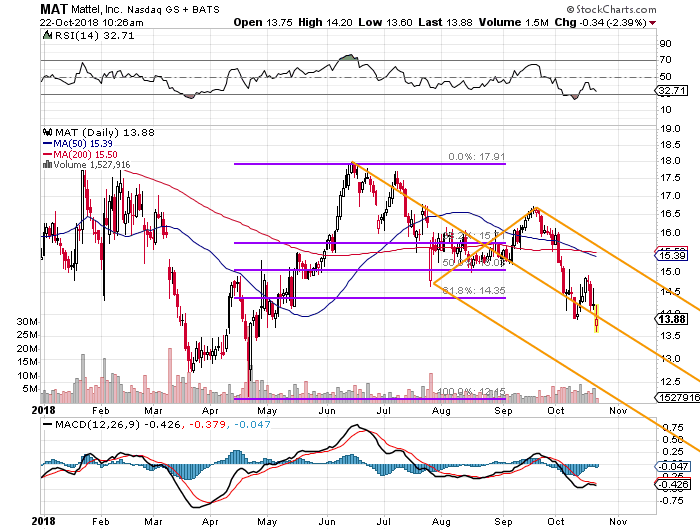700x530 pixels.
Task: Click the red MA(200) legend line marker
Action: [47, 154]
